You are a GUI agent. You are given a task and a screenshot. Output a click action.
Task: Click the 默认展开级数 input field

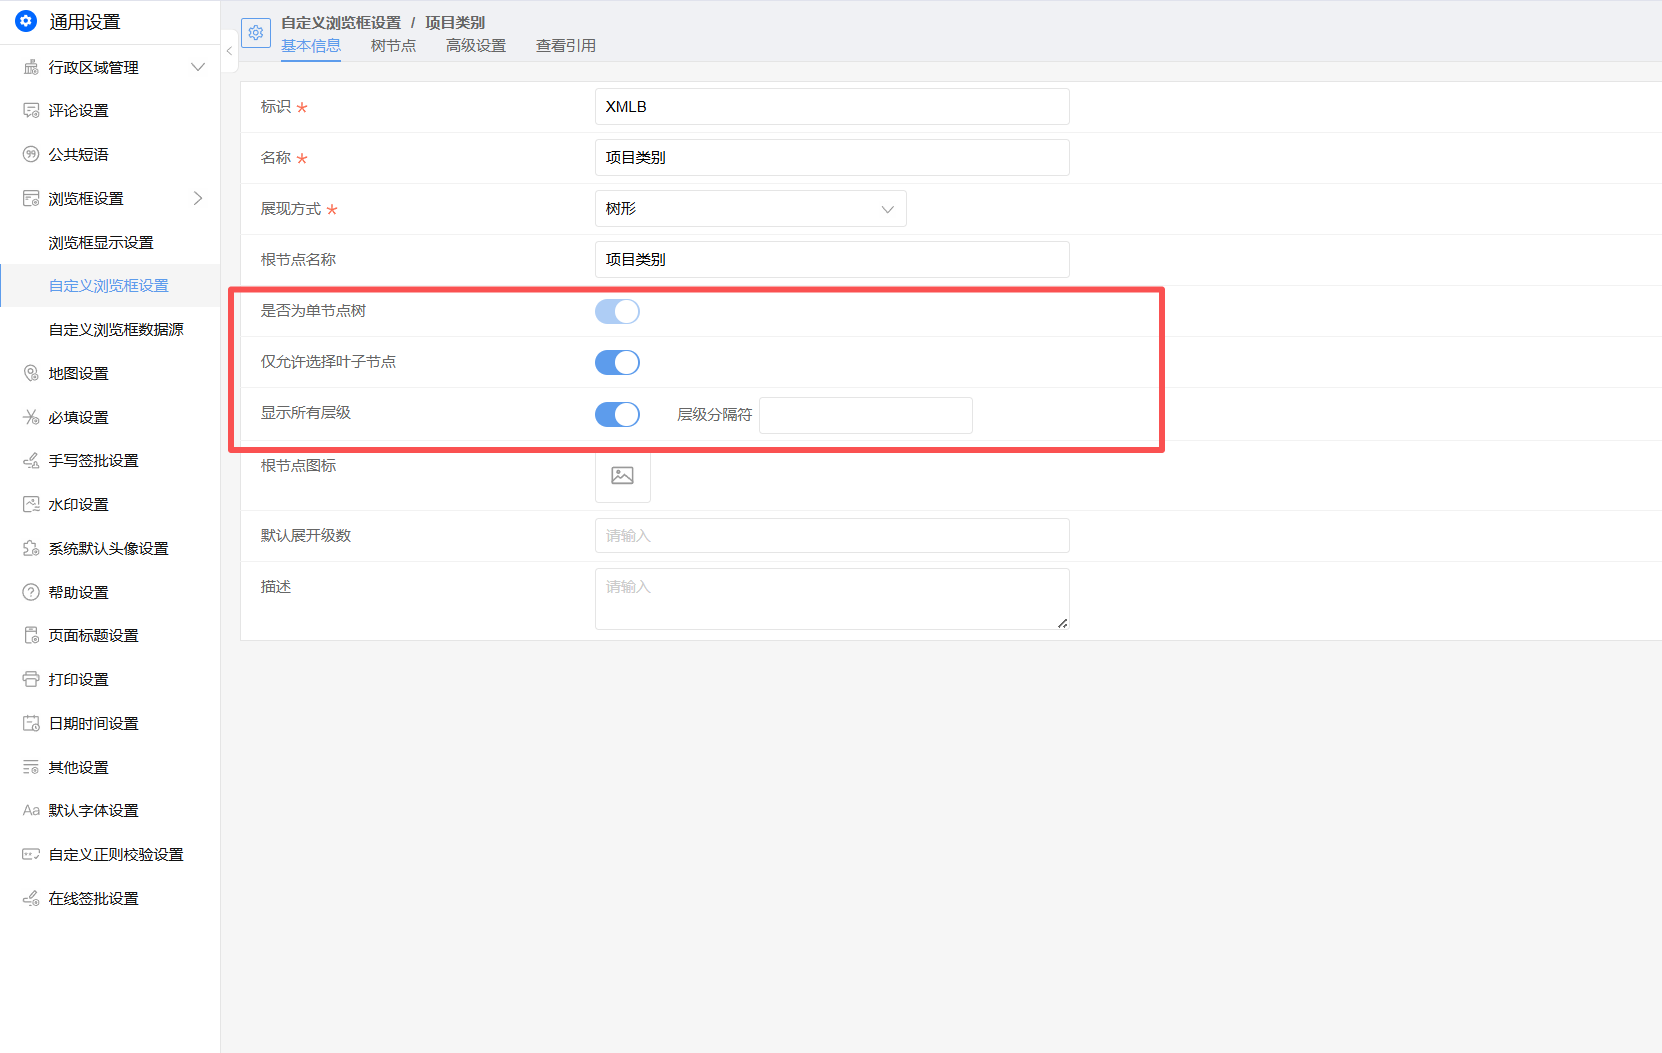point(832,536)
